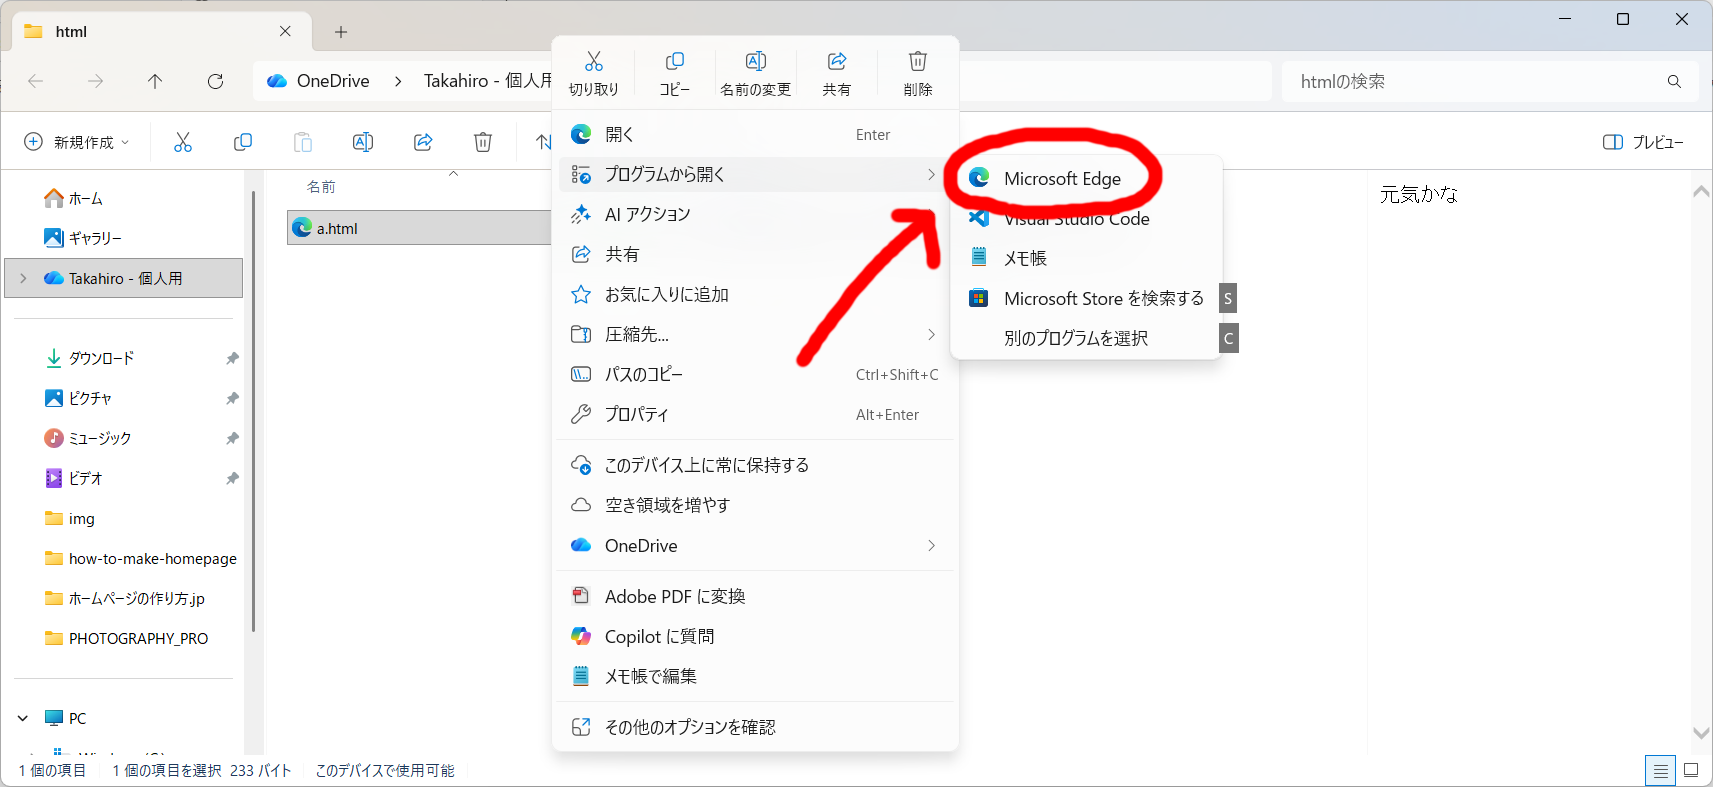
Task: Click the rename (名前の変更) icon in context menu
Action: coord(756,62)
